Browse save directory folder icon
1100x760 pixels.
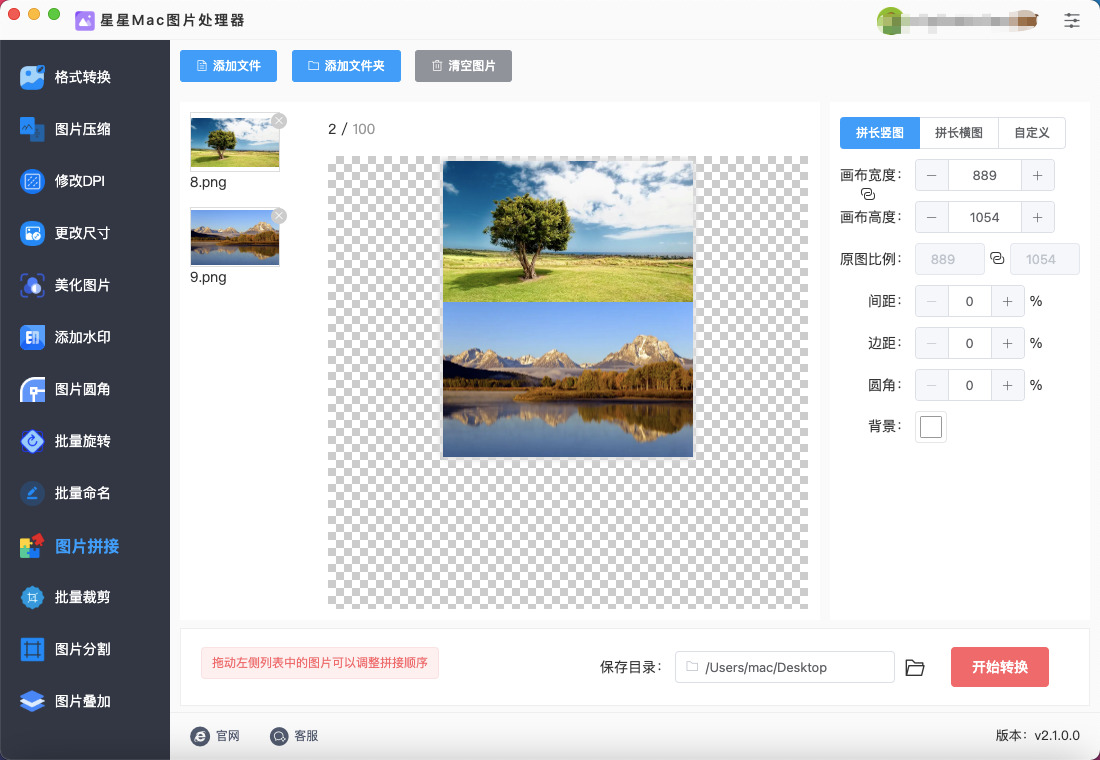915,667
